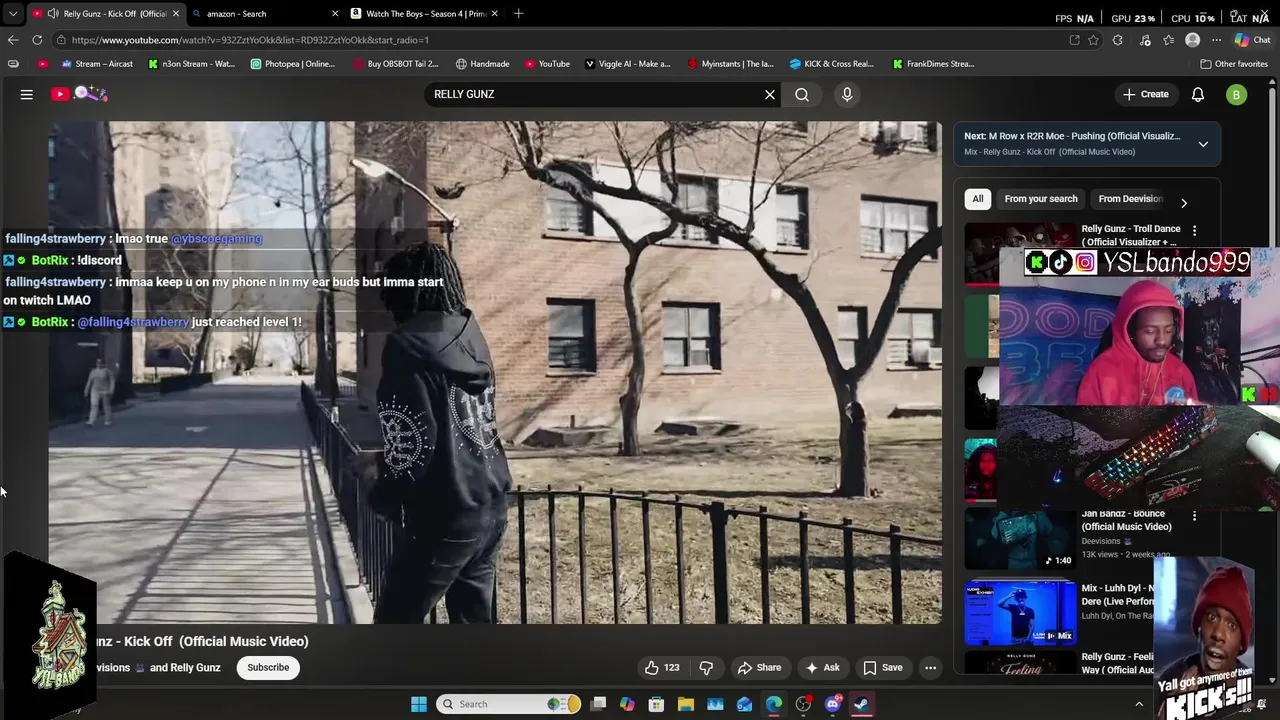1280x720 pixels.
Task: Add this page to favorites star
Action: click(x=1094, y=40)
